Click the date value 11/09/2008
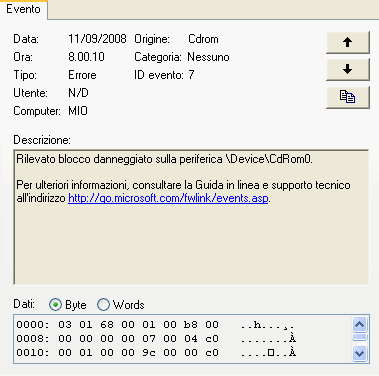 [x=97, y=39]
